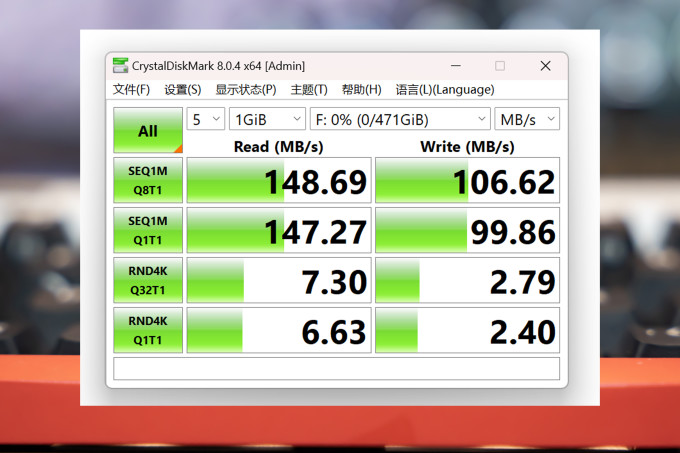Open the MB/s unit dropdown
The image size is (680, 453).
pos(527,119)
